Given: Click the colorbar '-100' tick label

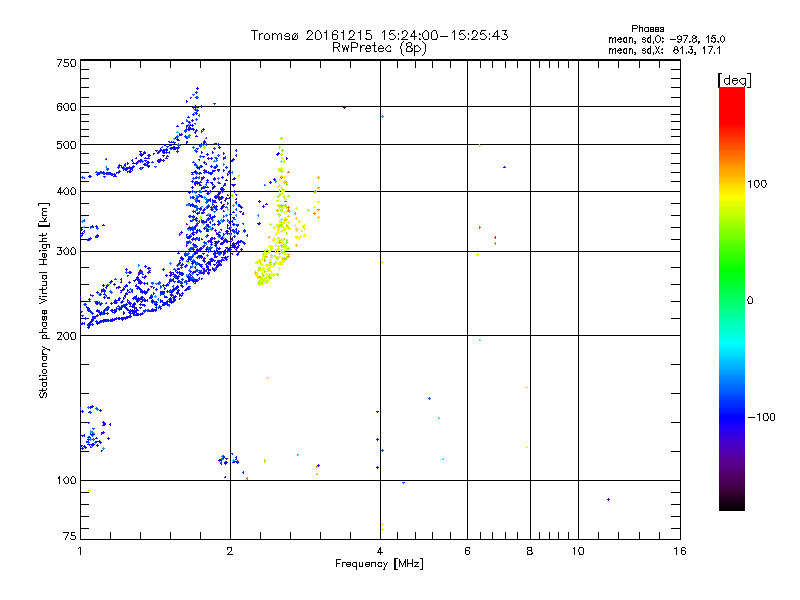Looking at the screenshot, I should pyautogui.click(x=762, y=417).
